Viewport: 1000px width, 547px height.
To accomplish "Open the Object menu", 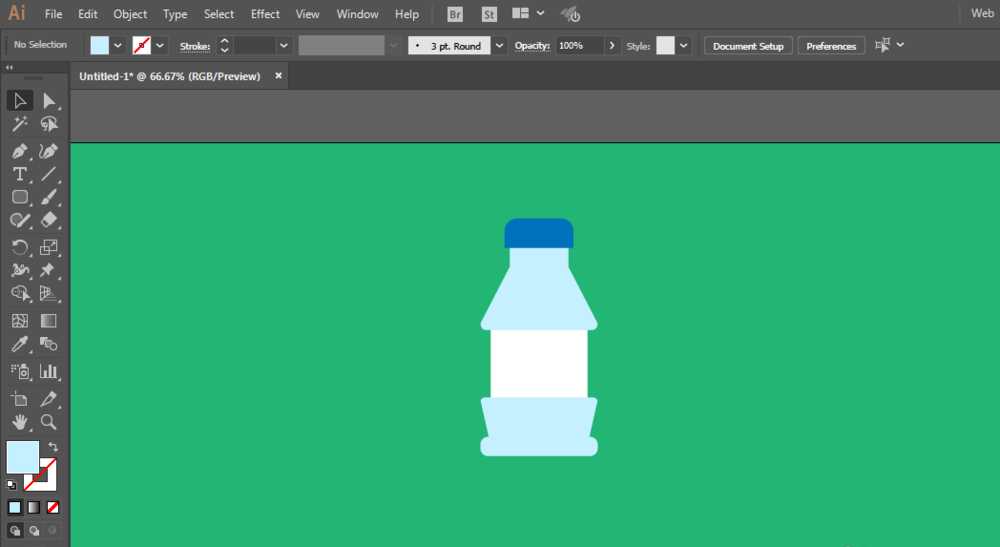I will (130, 14).
